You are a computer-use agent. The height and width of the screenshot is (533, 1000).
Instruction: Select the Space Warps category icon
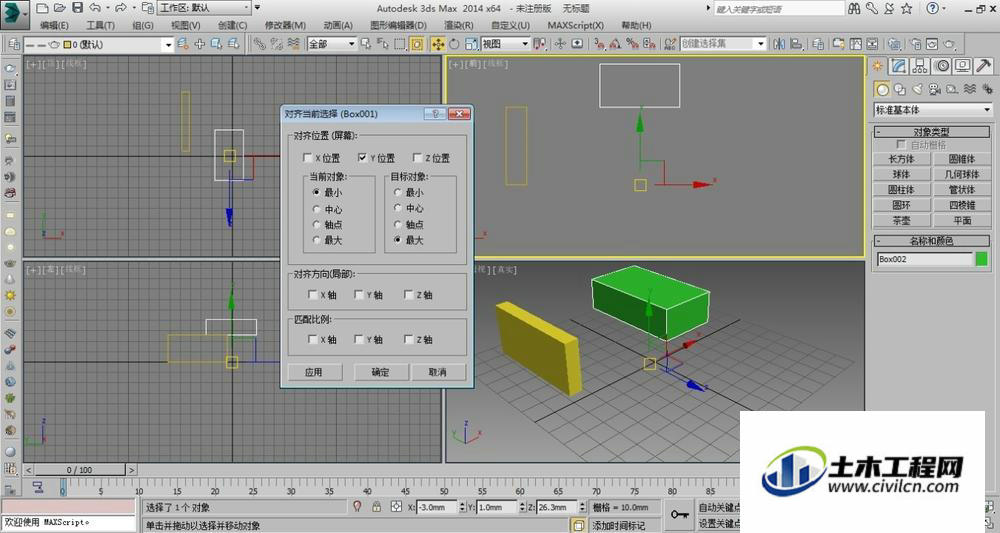click(x=970, y=89)
